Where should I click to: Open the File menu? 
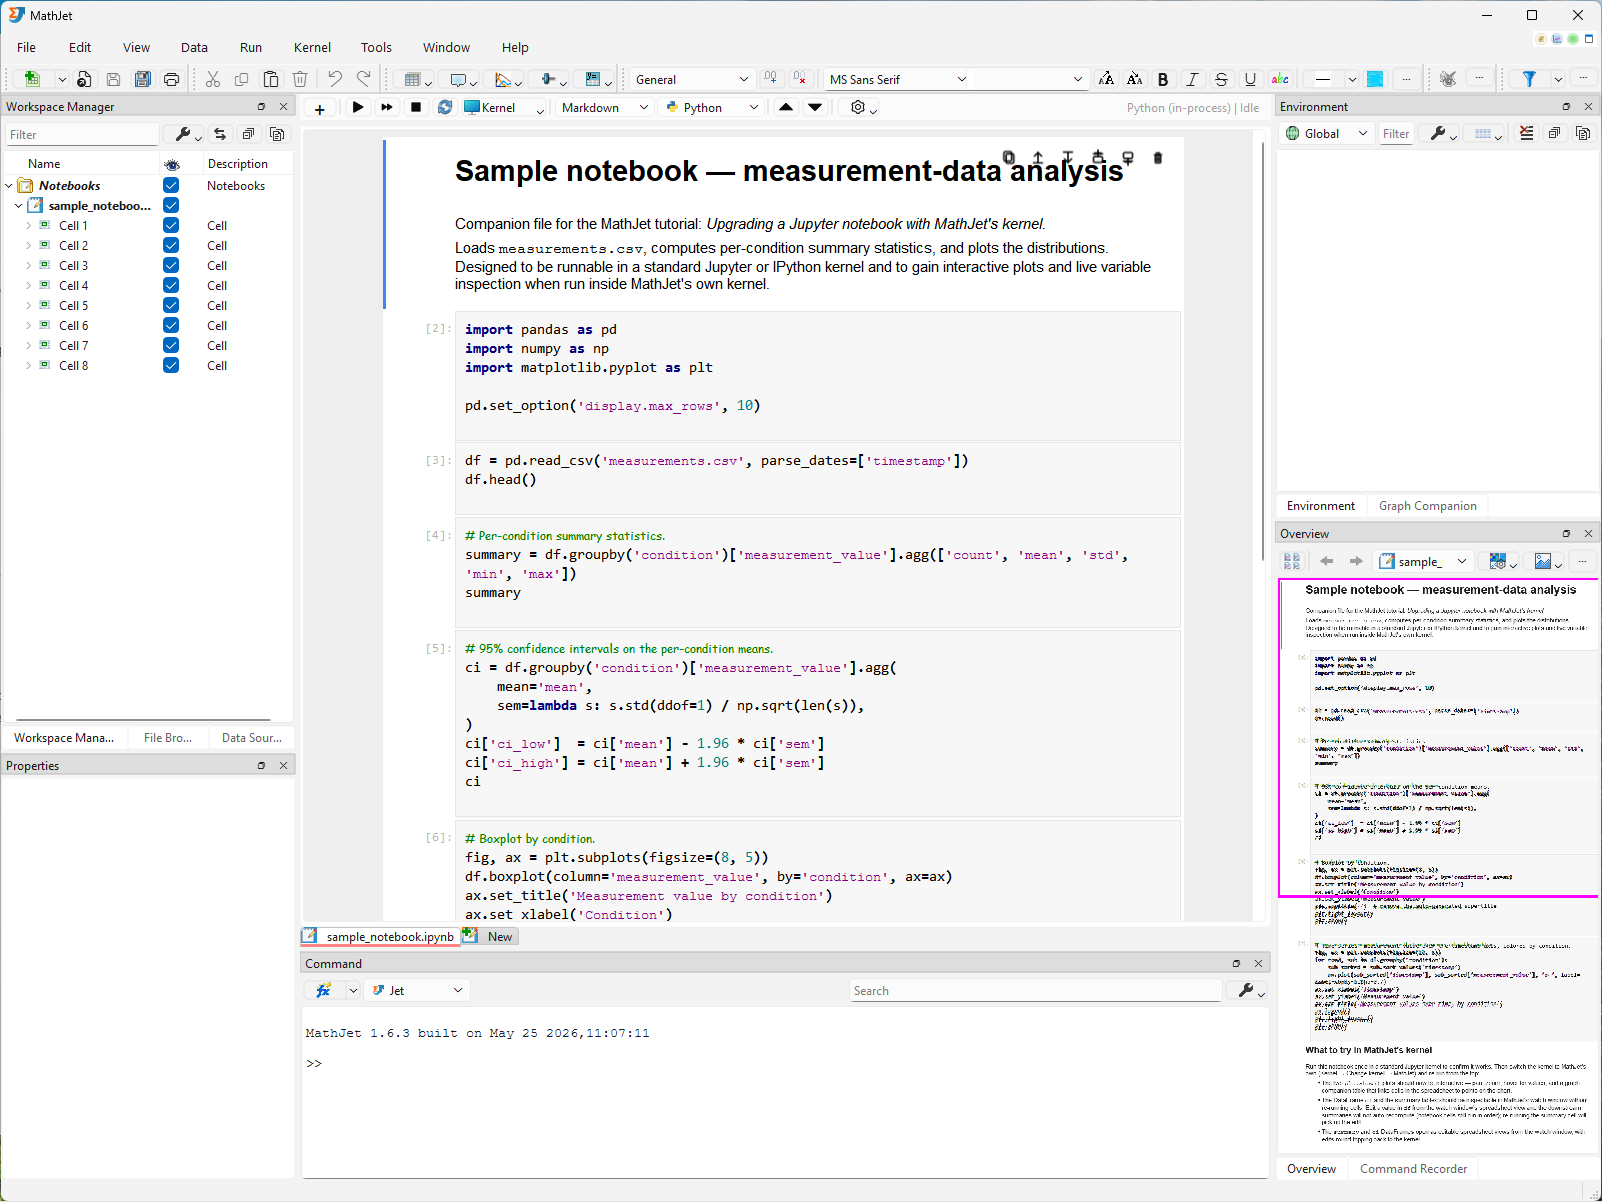[x=27, y=47]
